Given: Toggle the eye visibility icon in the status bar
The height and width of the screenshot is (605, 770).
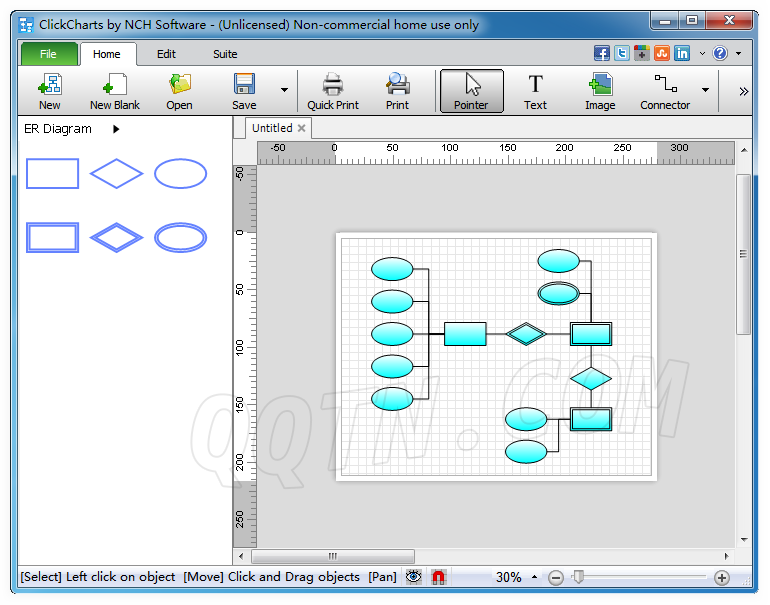Looking at the screenshot, I should point(414,577).
